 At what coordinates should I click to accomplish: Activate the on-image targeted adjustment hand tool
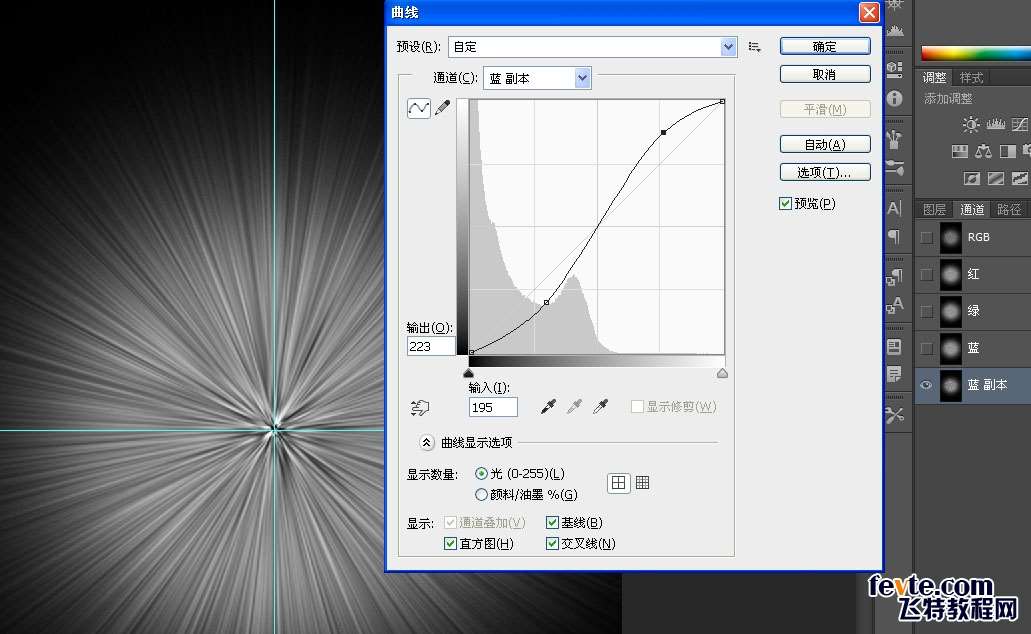pyautogui.click(x=420, y=408)
